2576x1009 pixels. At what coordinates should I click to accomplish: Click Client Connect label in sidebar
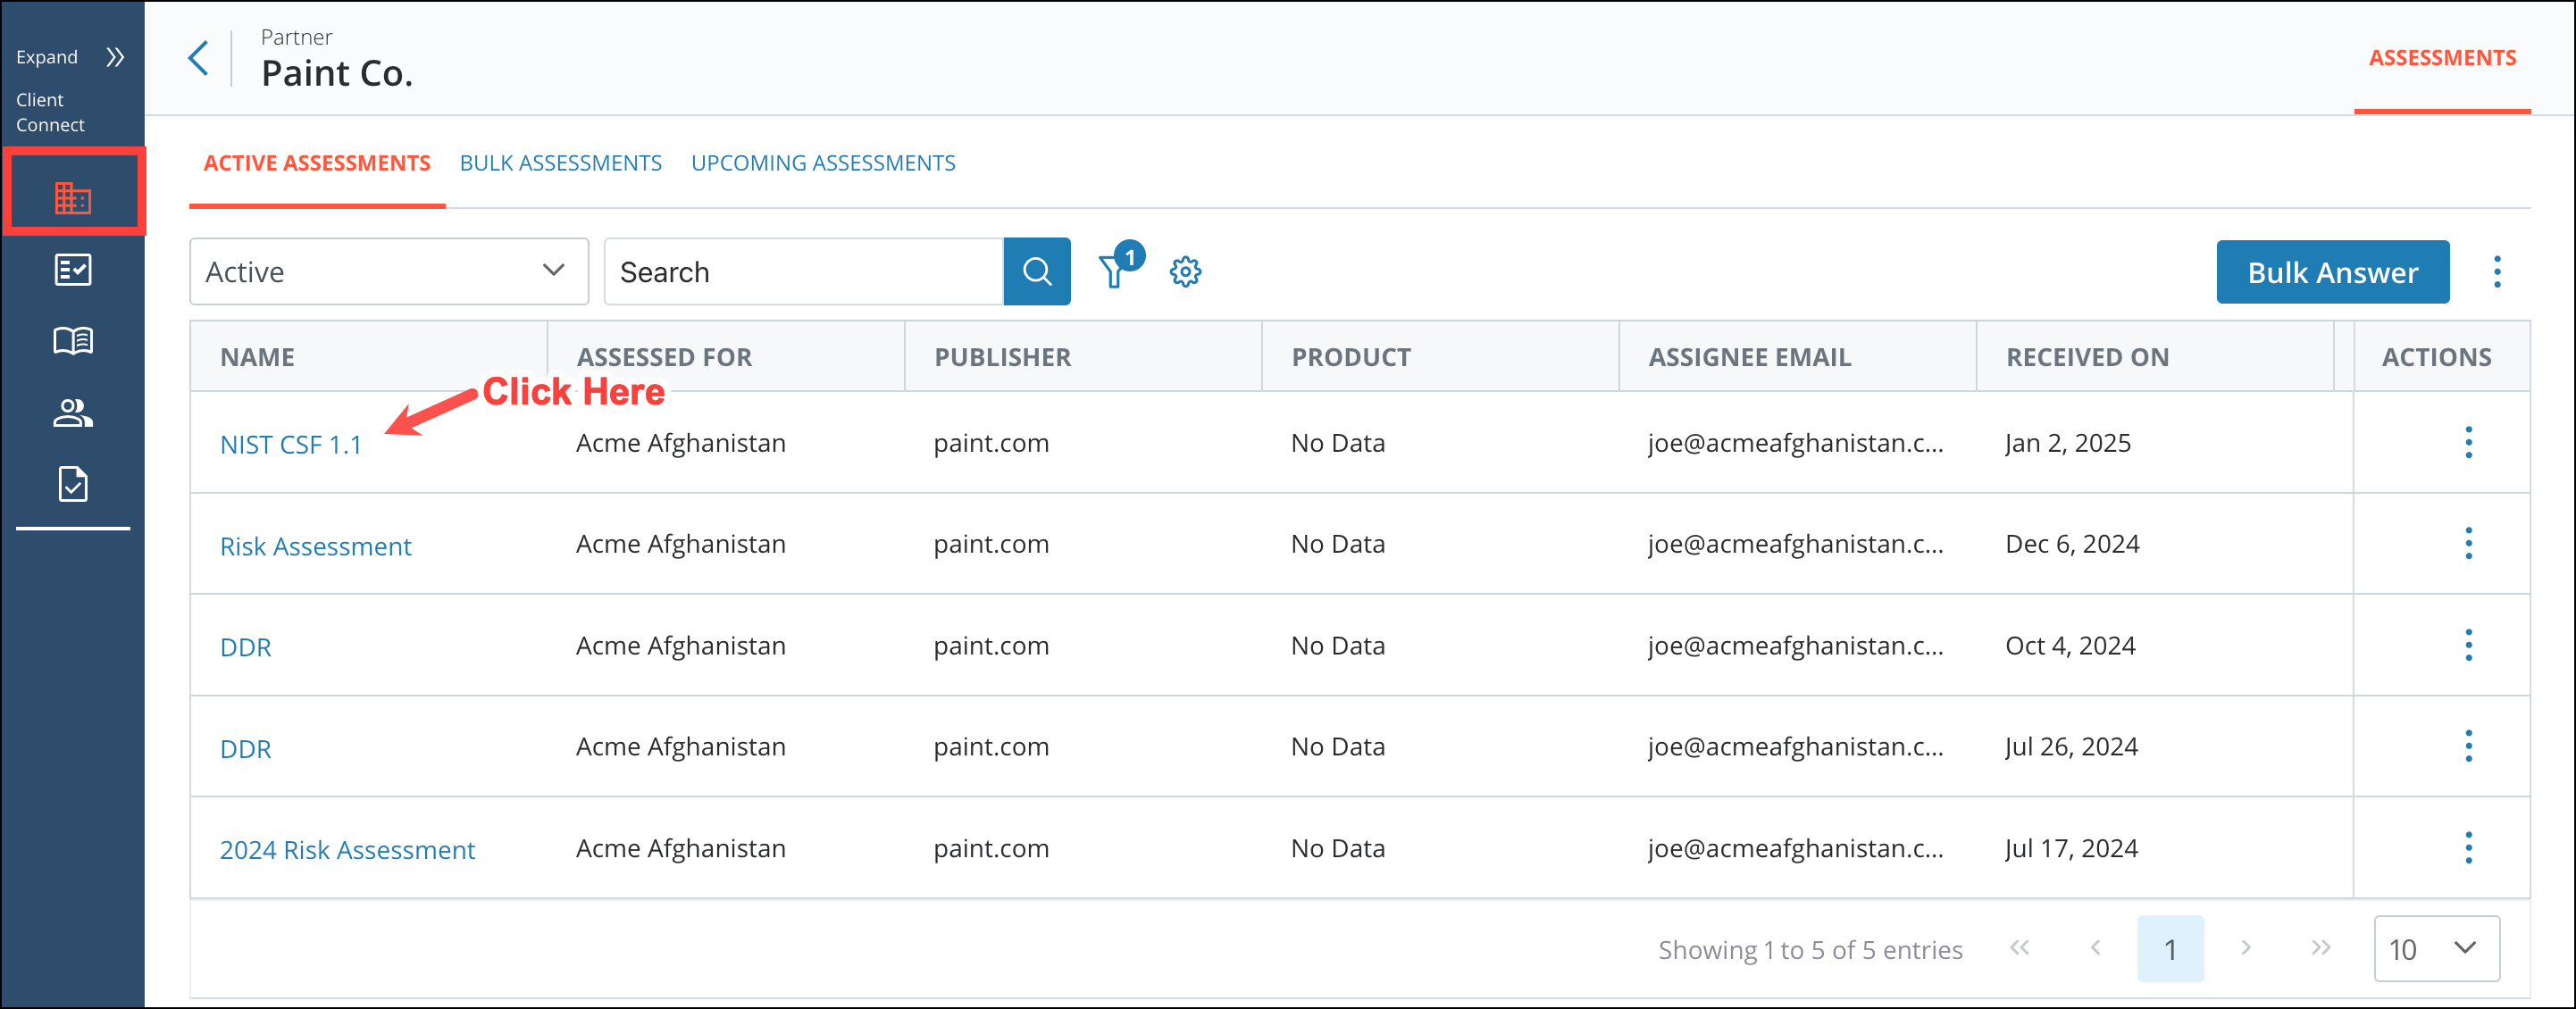click(x=50, y=112)
